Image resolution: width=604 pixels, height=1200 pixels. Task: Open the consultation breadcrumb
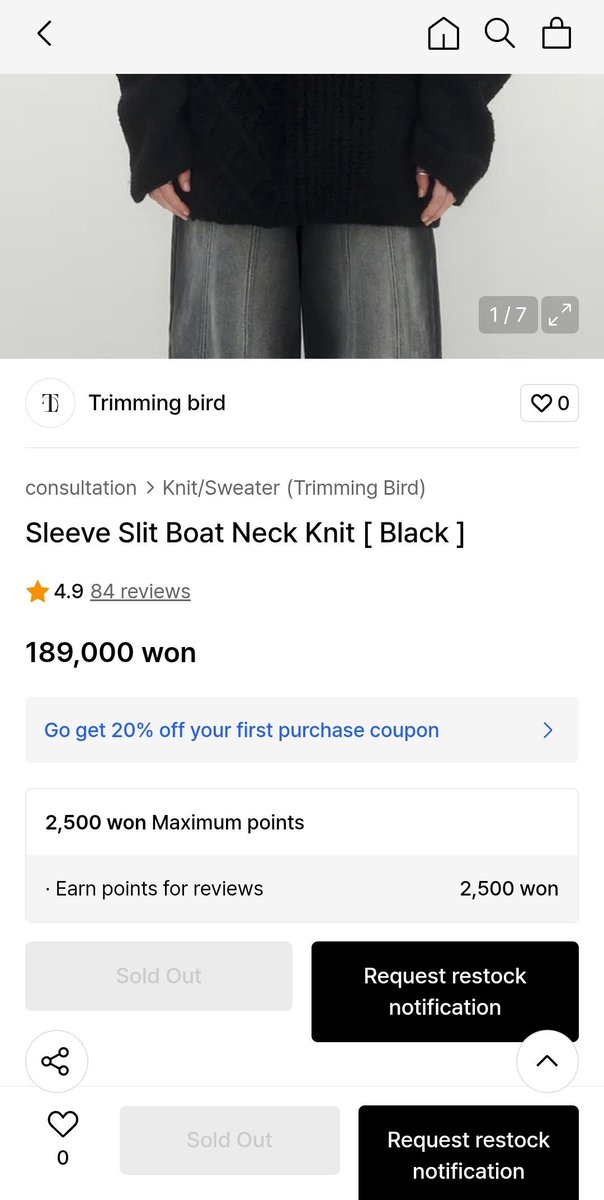pos(81,488)
